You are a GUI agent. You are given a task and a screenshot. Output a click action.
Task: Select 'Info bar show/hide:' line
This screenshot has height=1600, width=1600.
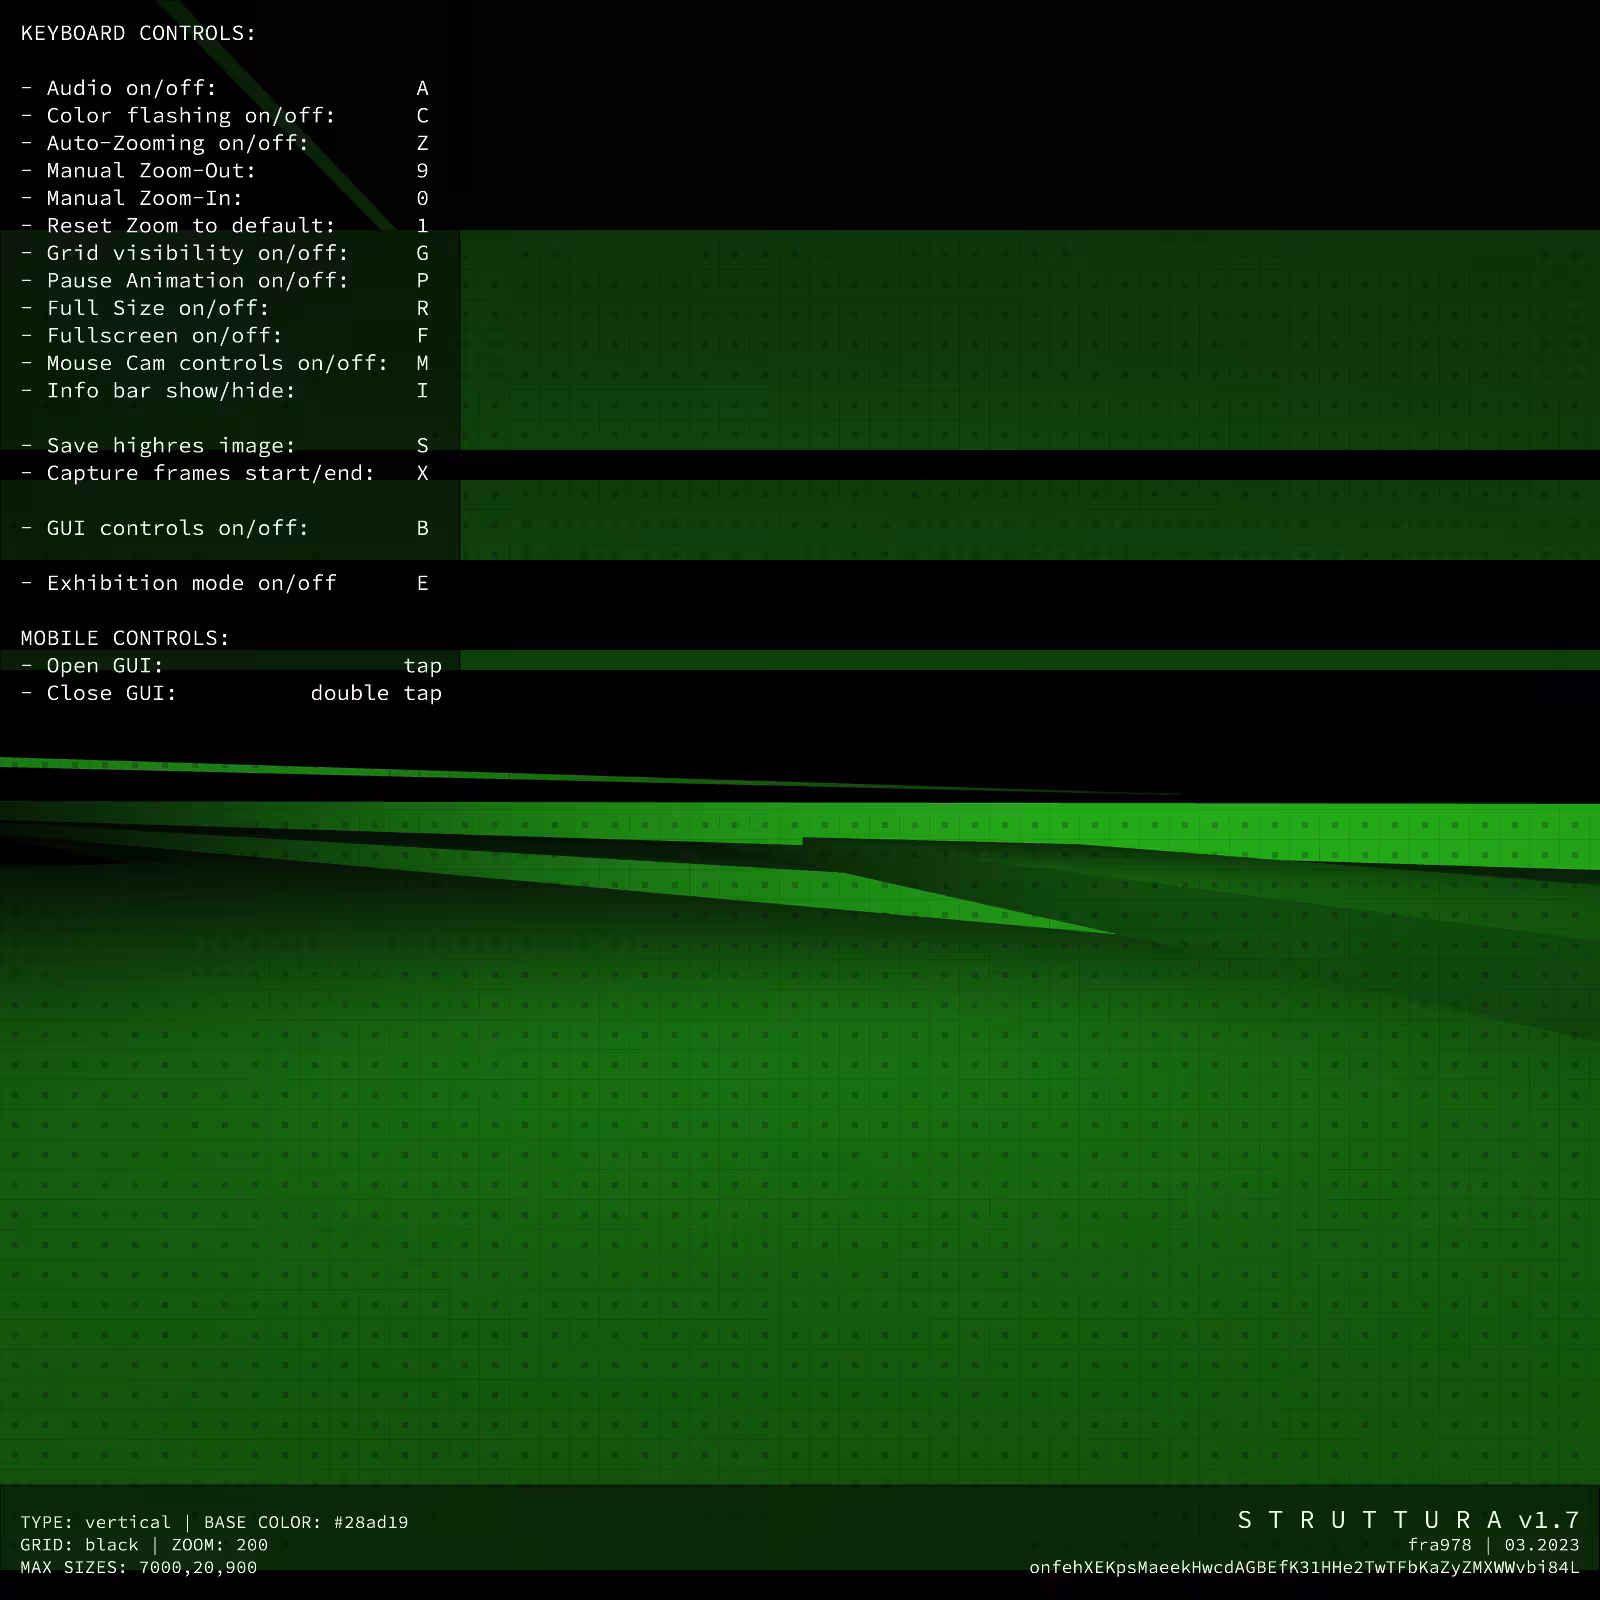tap(225, 391)
